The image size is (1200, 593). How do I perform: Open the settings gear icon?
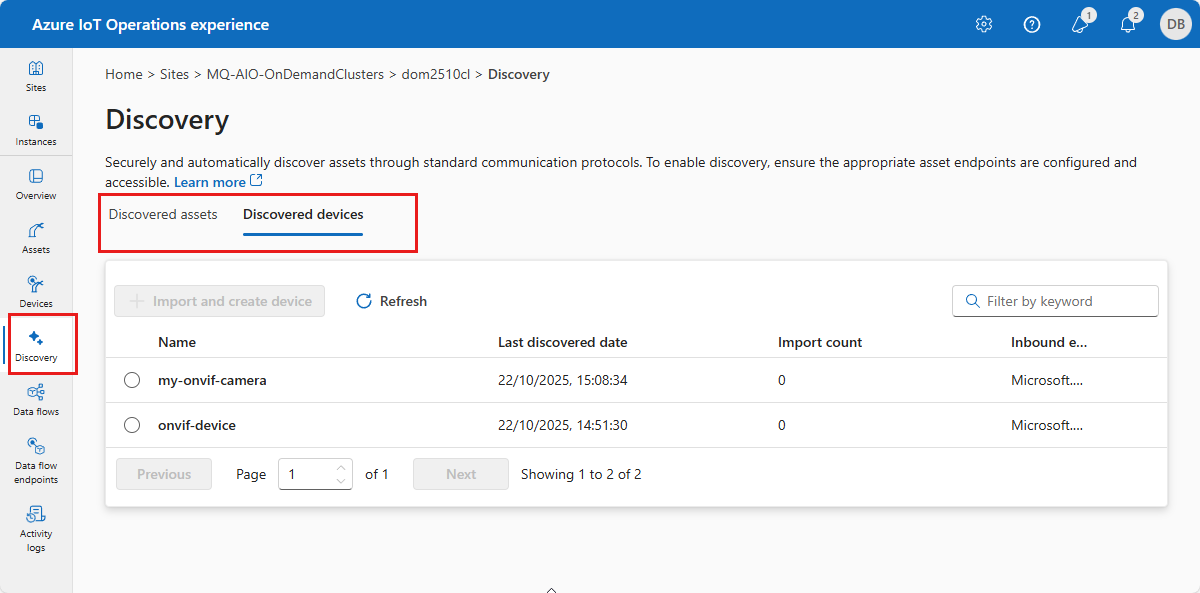pos(984,24)
